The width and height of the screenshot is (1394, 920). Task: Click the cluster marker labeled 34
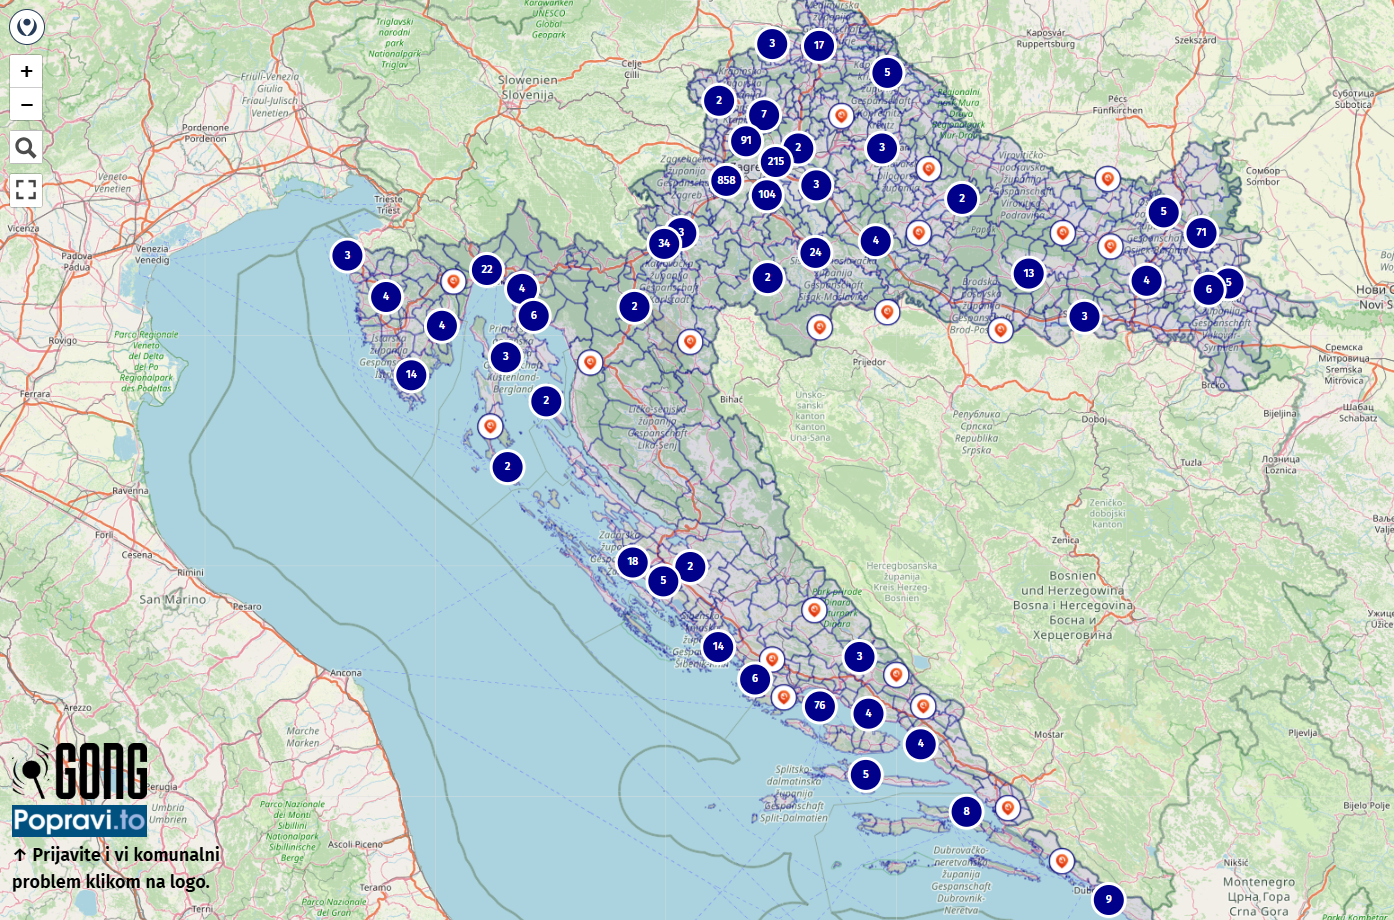664,243
